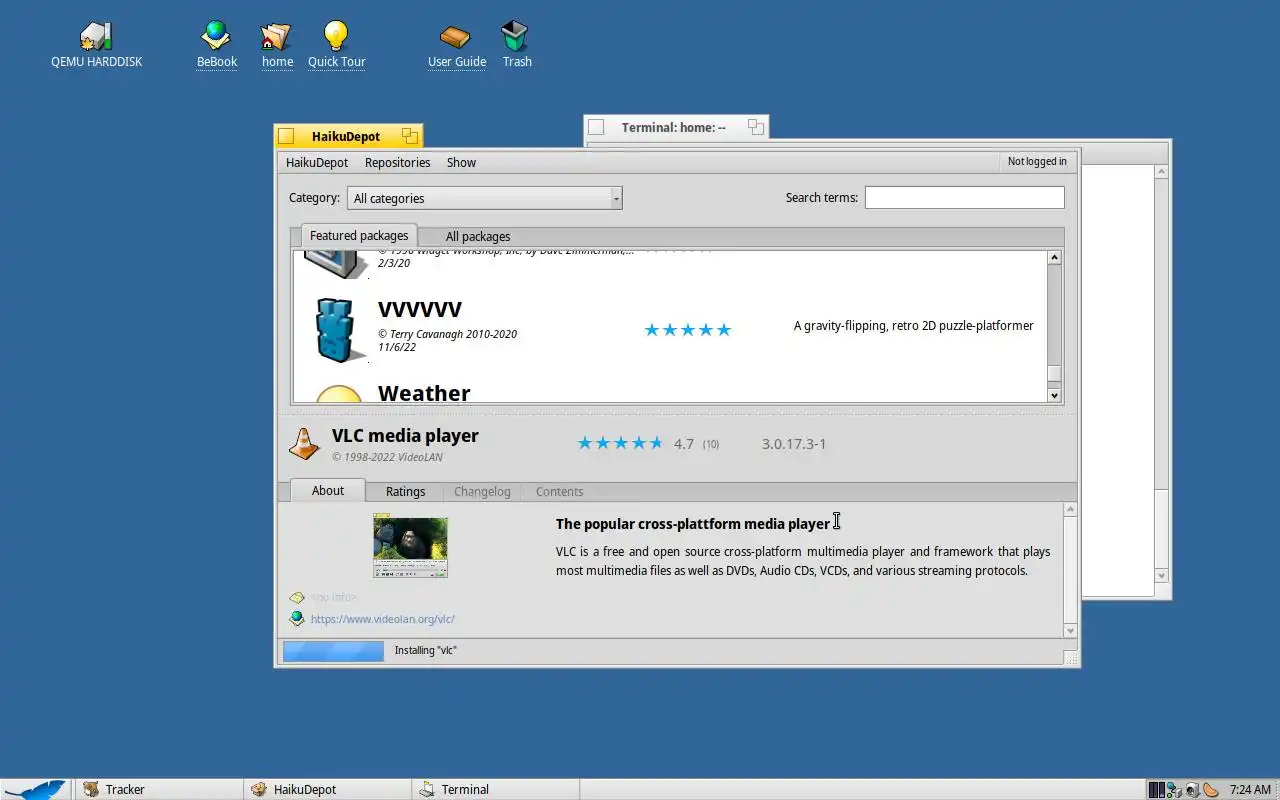Click the rating count (10)
Screen dimensions: 1280x800
[710, 444]
